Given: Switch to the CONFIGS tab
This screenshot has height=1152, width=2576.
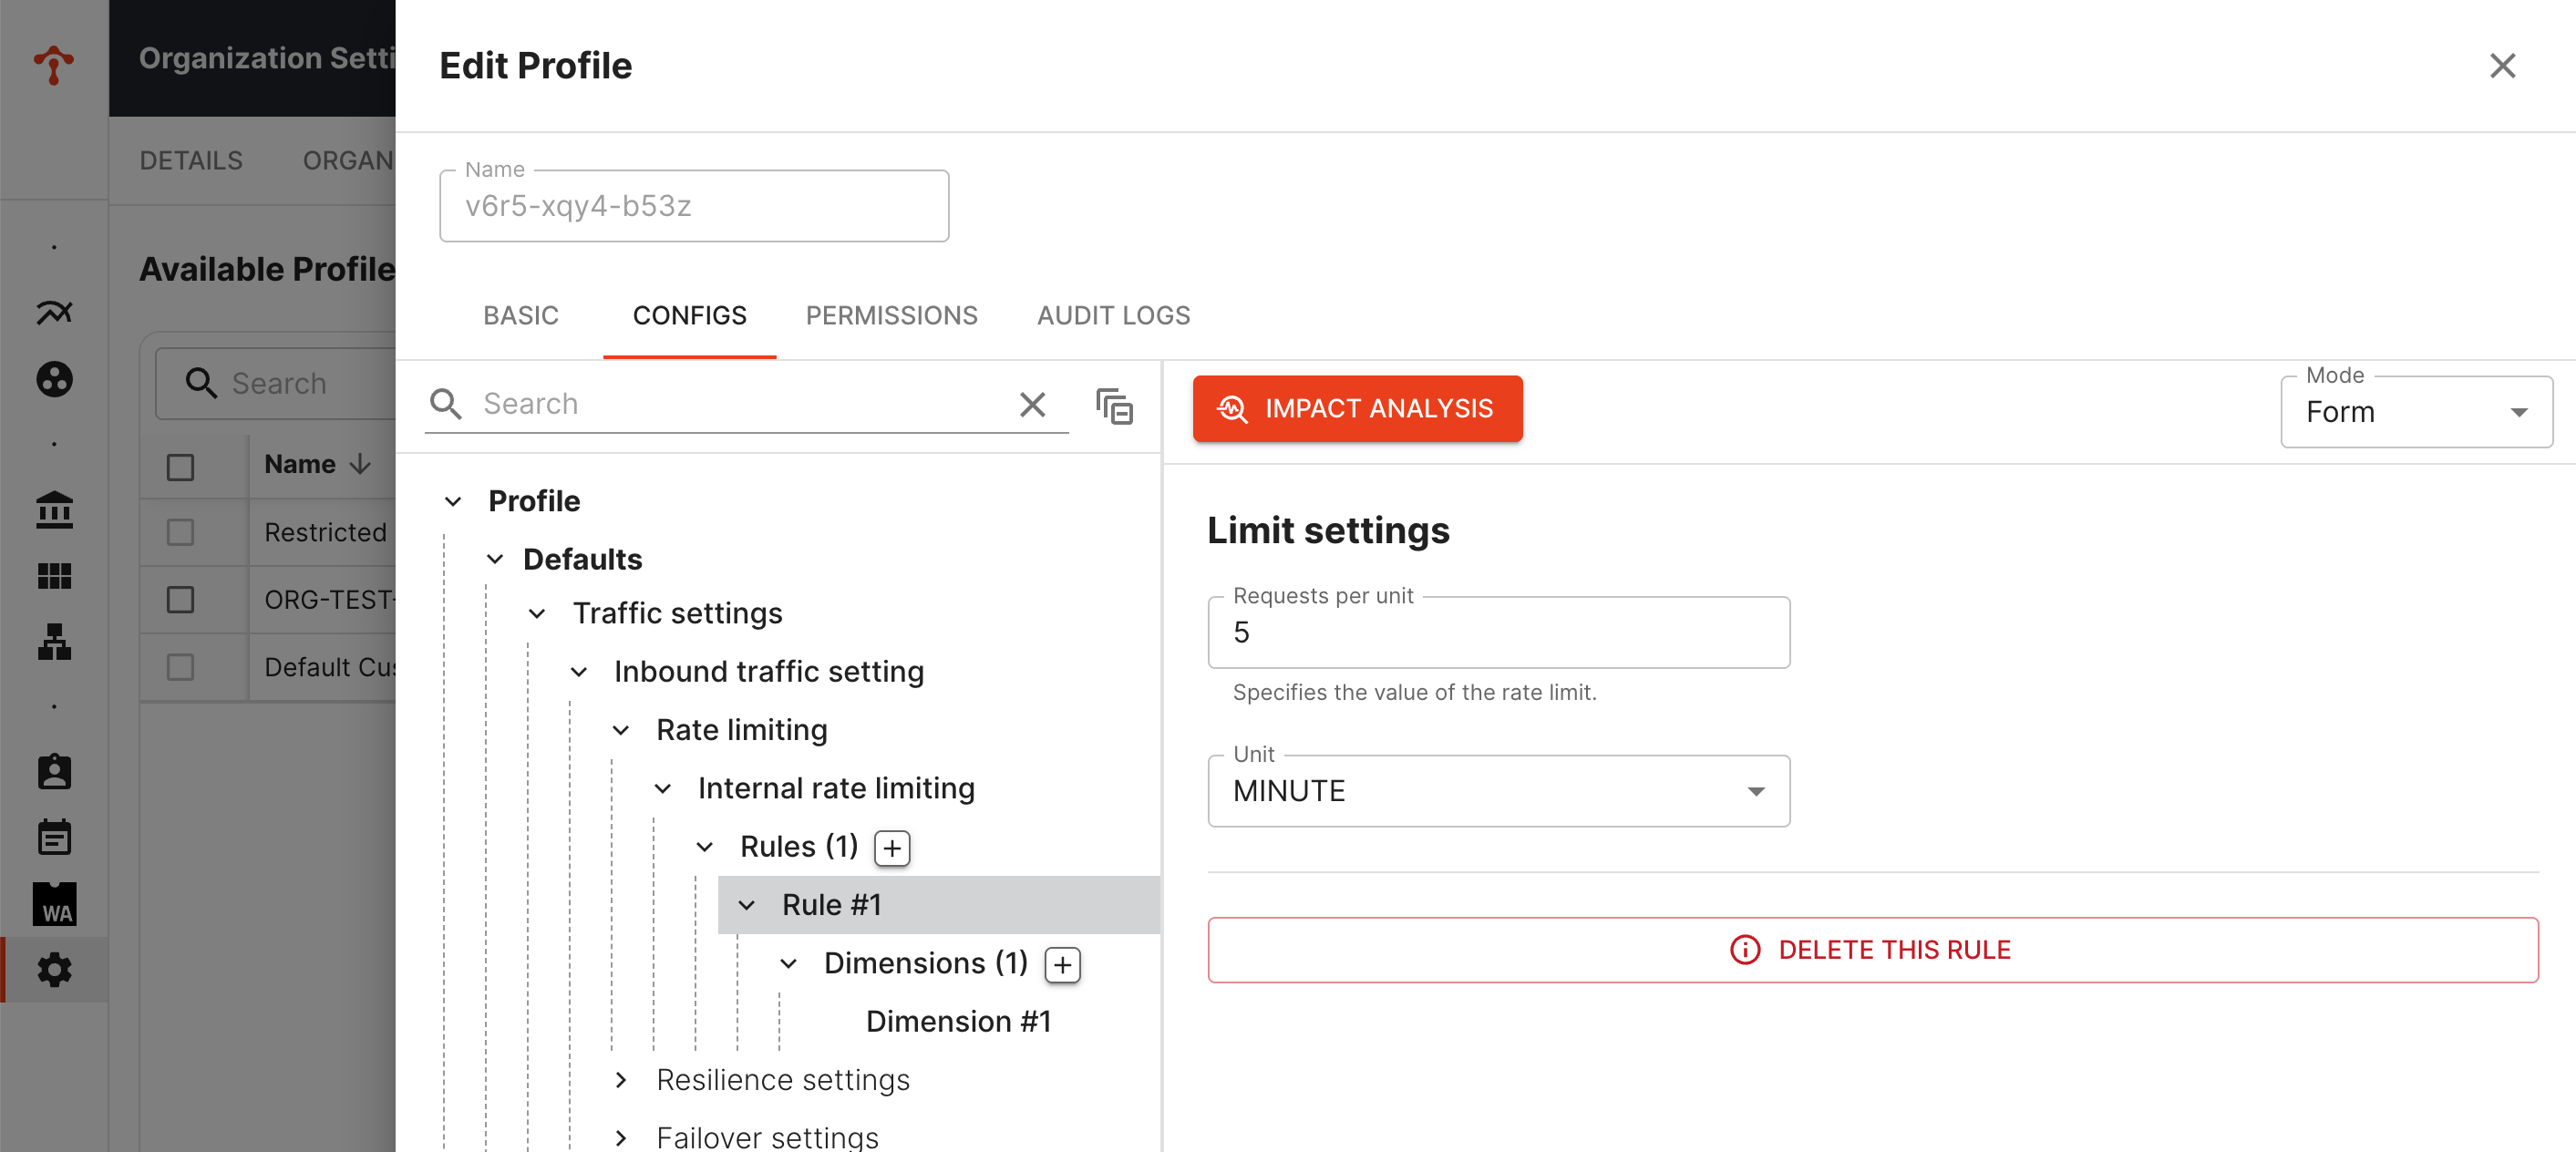Looking at the screenshot, I should click(x=689, y=316).
